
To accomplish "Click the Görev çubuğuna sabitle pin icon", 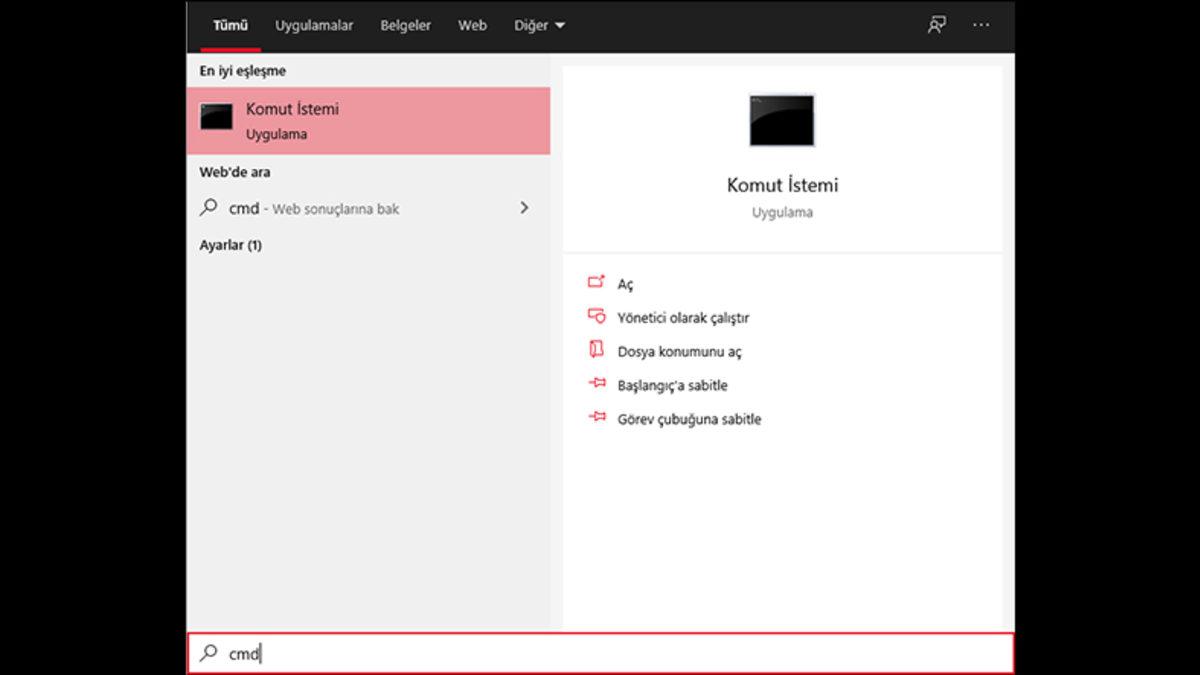I will (x=597, y=418).
